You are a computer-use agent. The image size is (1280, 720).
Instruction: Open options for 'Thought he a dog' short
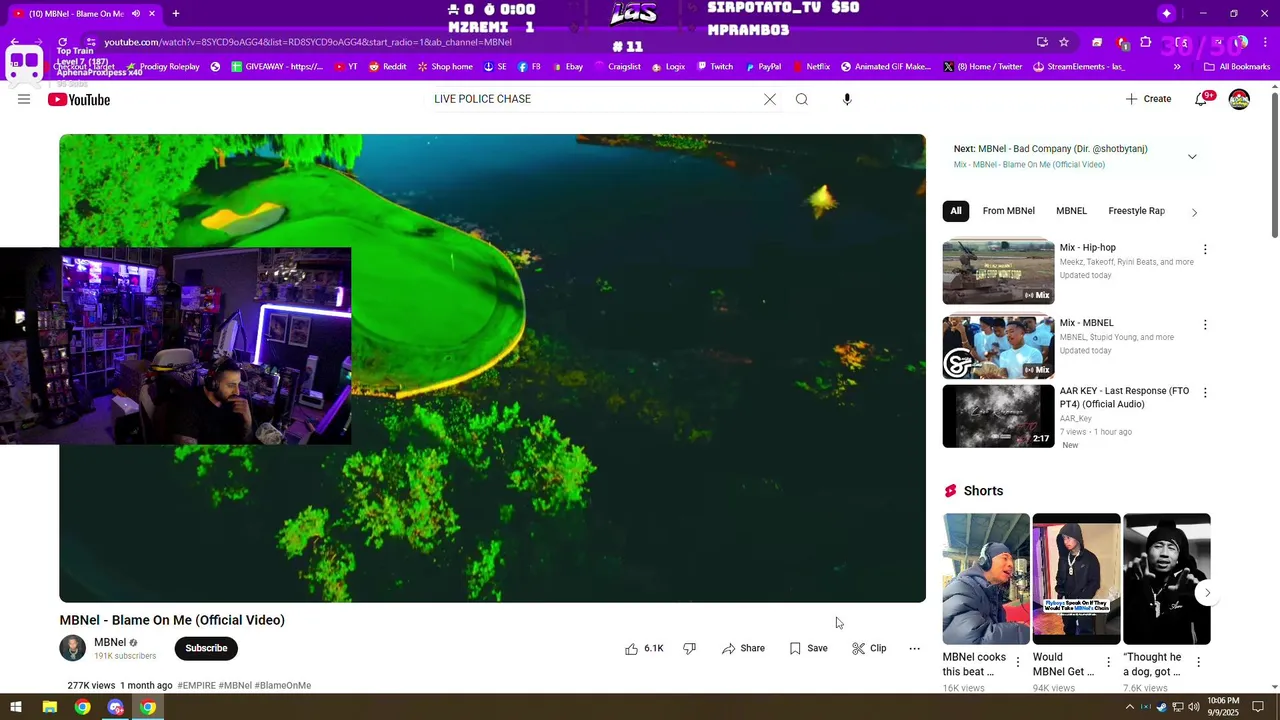point(1198,662)
